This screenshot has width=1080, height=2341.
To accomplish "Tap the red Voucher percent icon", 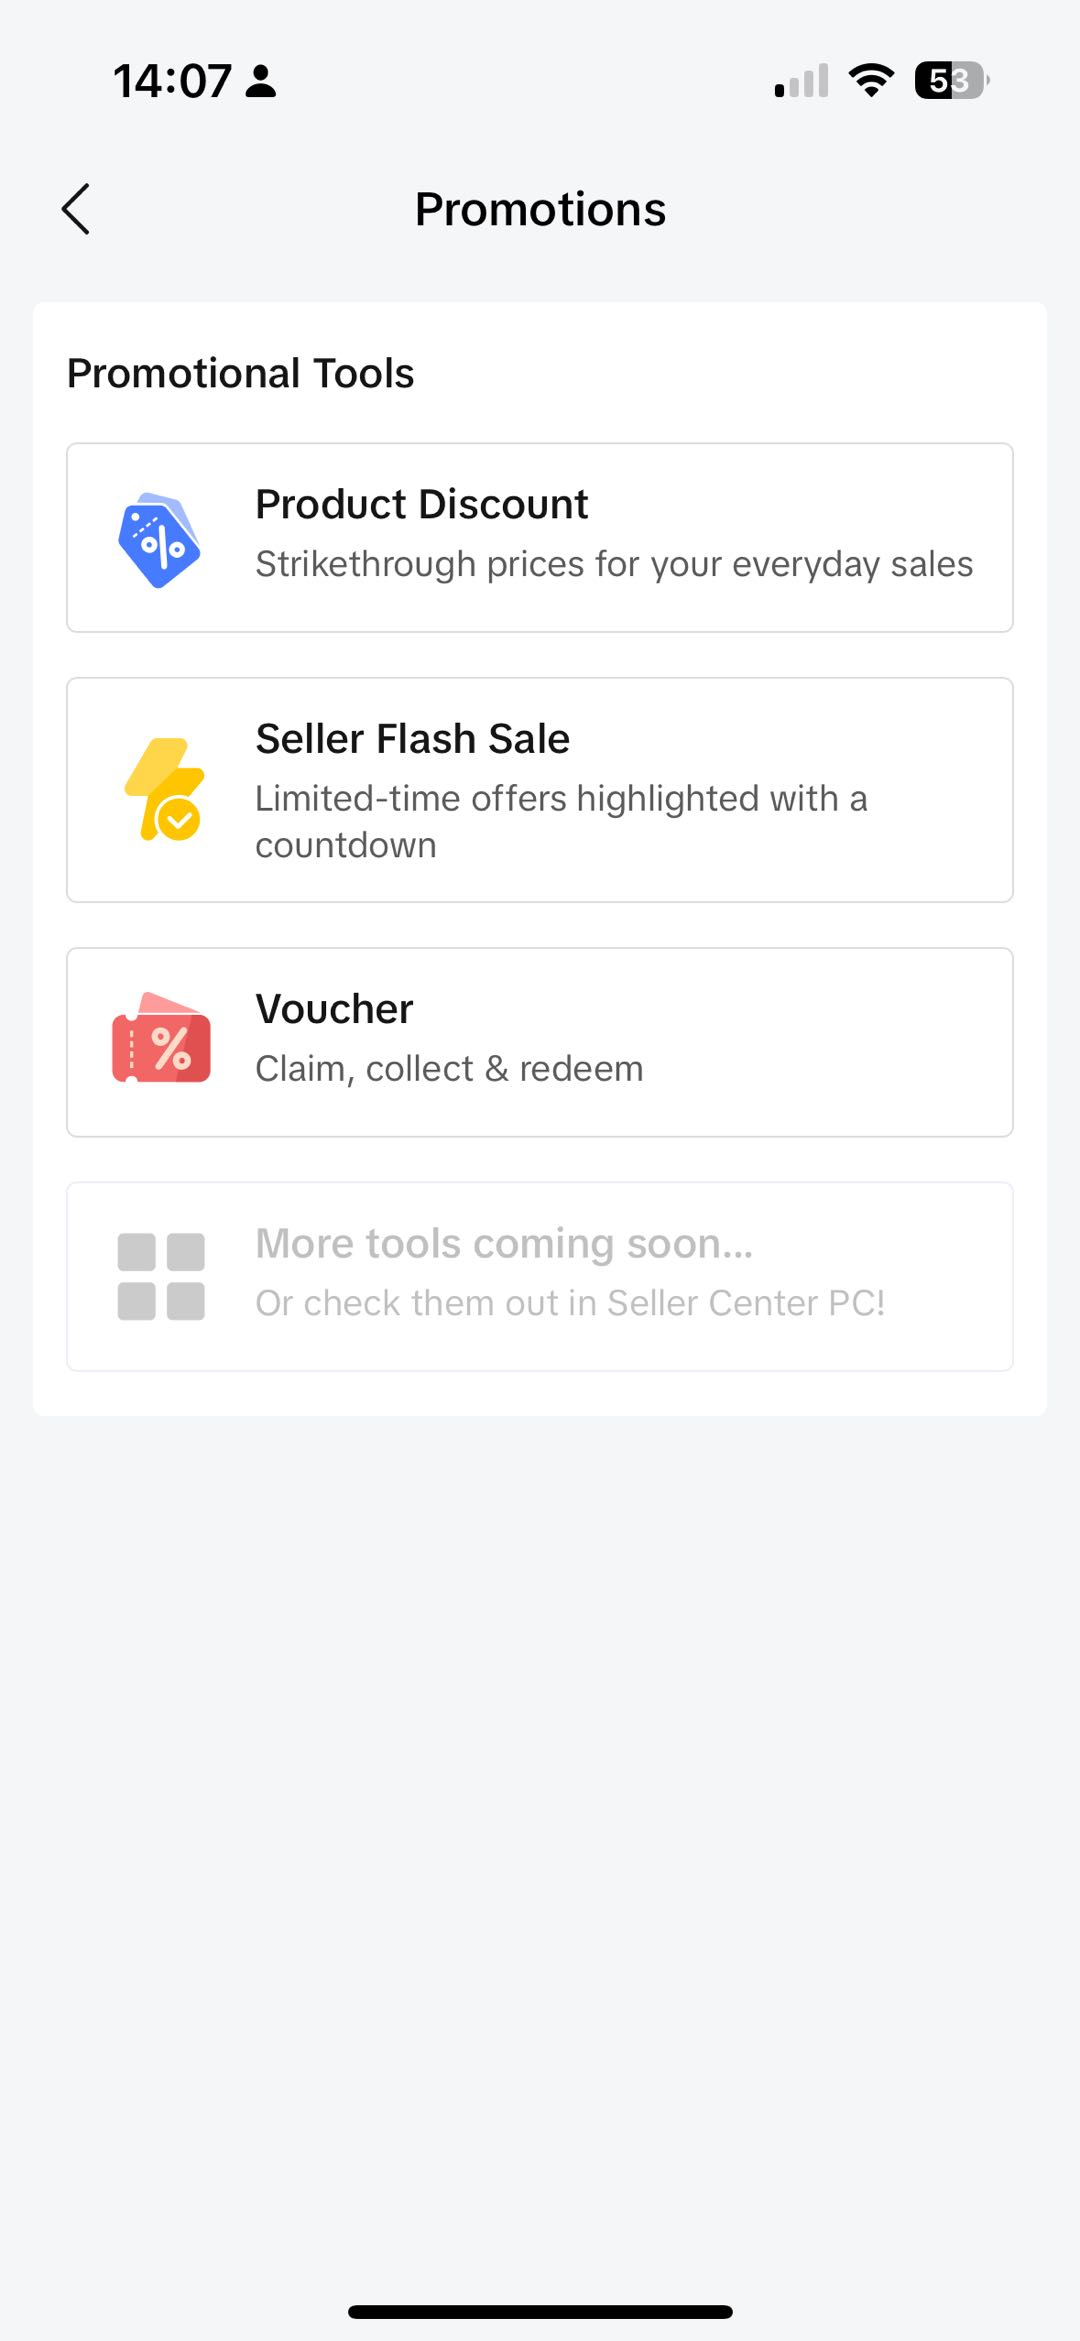I will [161, 1039].
